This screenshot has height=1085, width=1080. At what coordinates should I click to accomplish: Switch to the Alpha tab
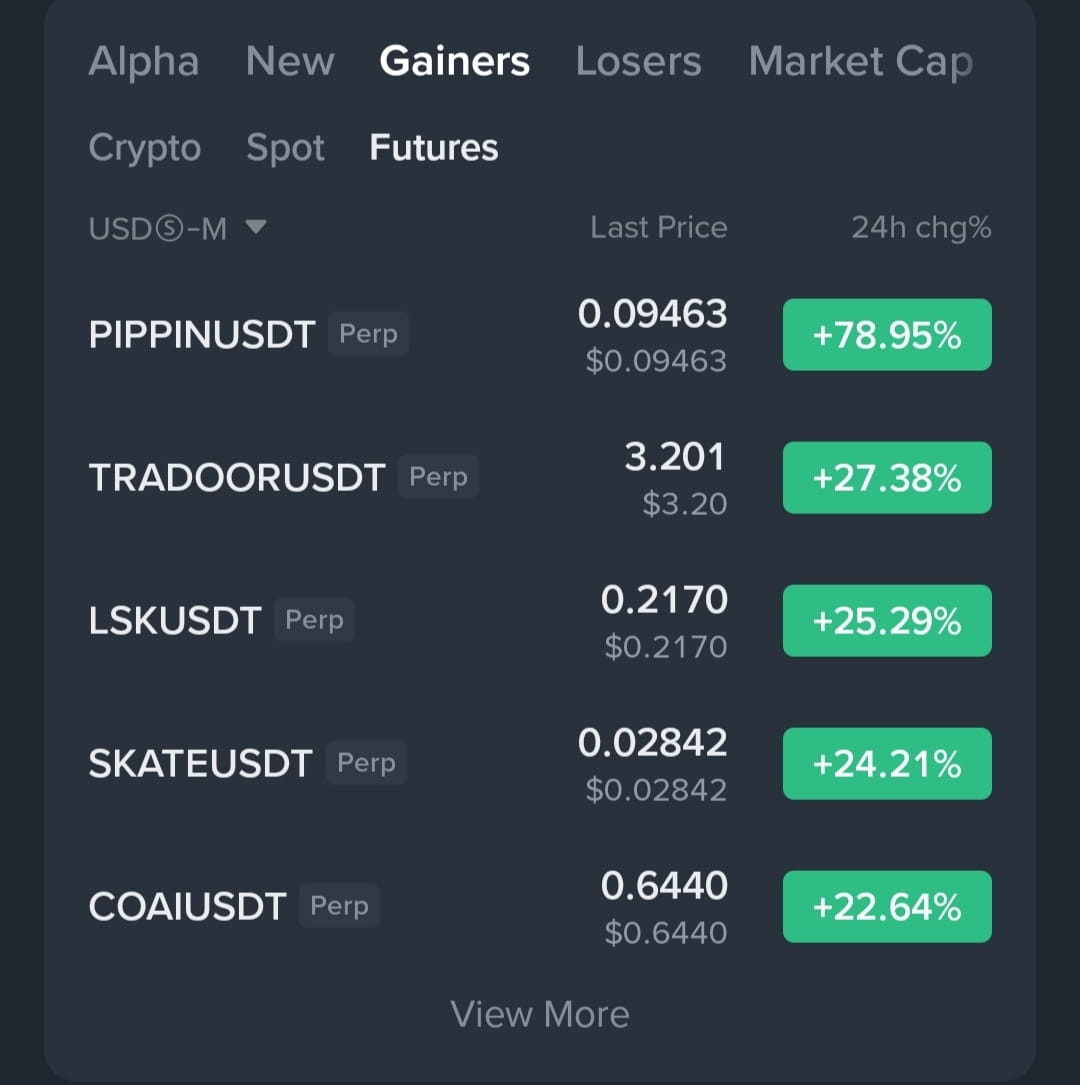[143, 62]
